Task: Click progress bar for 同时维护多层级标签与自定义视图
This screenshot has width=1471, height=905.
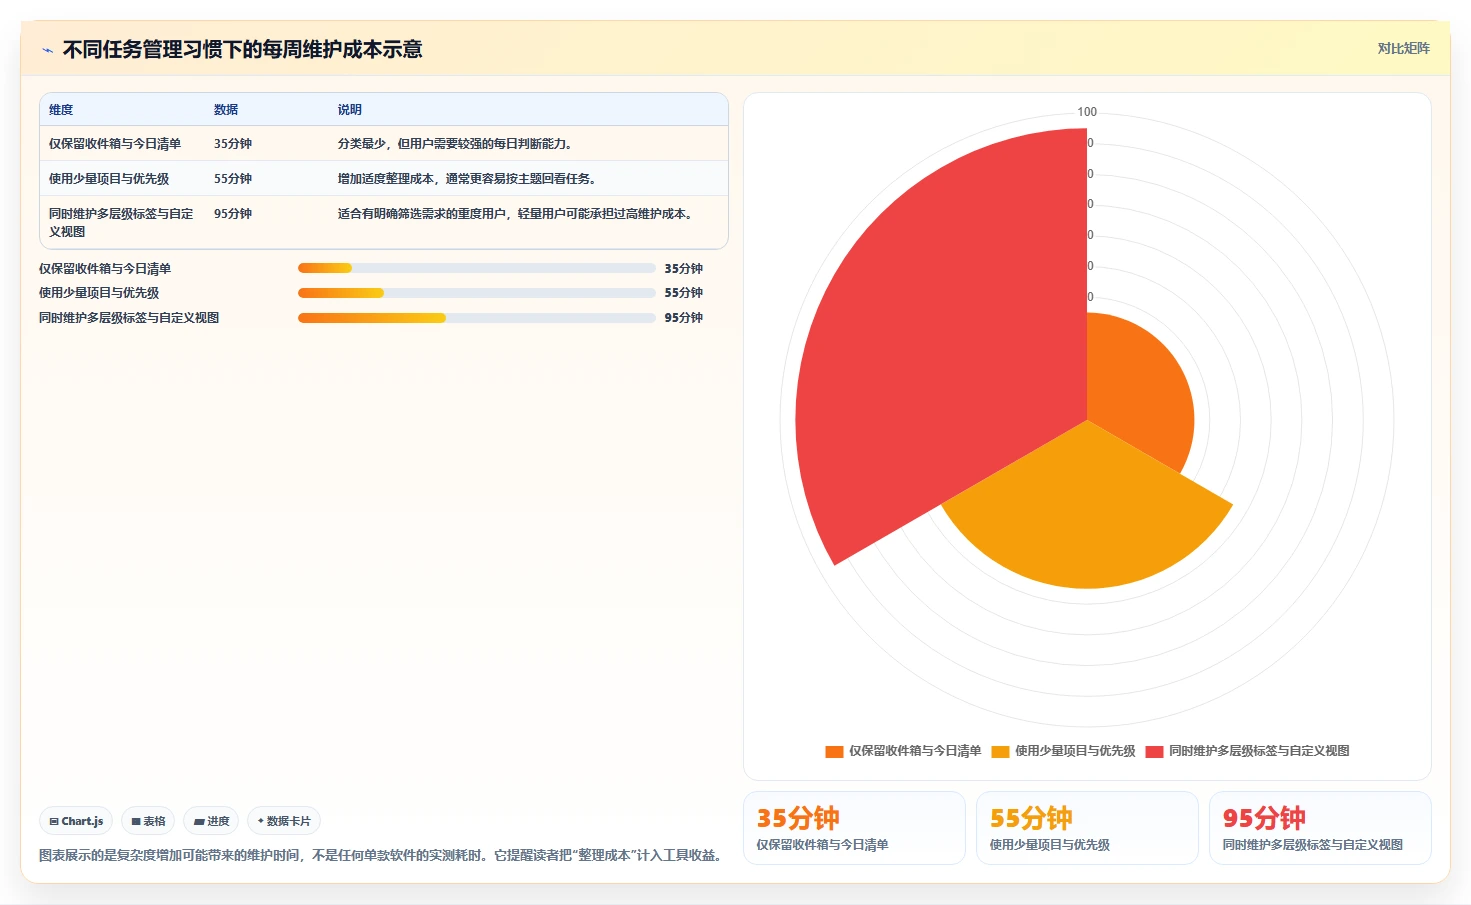Action: [476, 318]
